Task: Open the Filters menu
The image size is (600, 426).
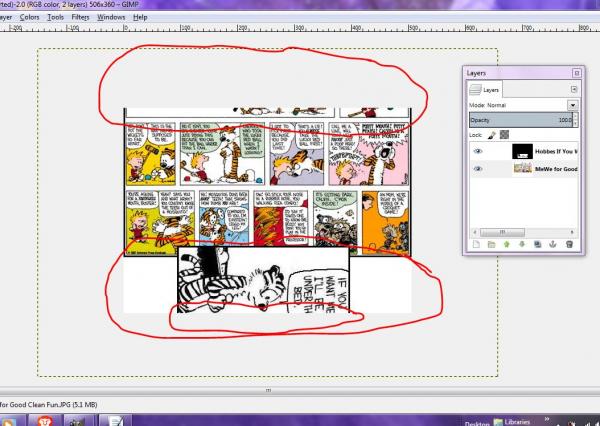Action: coord(80,17)
